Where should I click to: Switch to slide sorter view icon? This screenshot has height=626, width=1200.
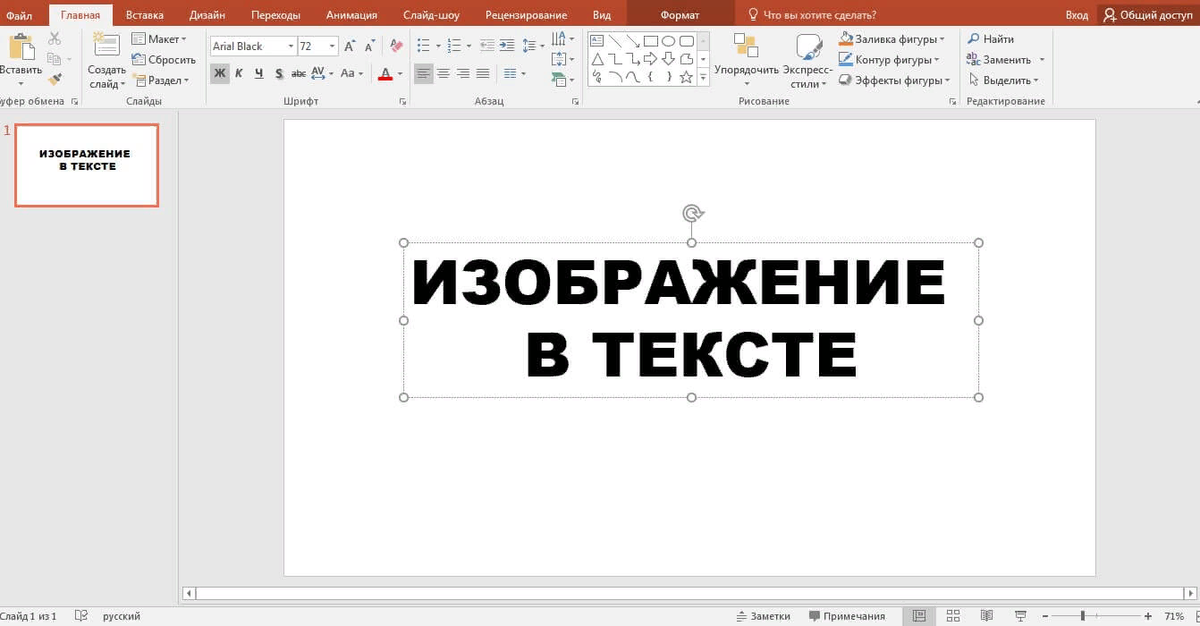[x=953, y=616]
